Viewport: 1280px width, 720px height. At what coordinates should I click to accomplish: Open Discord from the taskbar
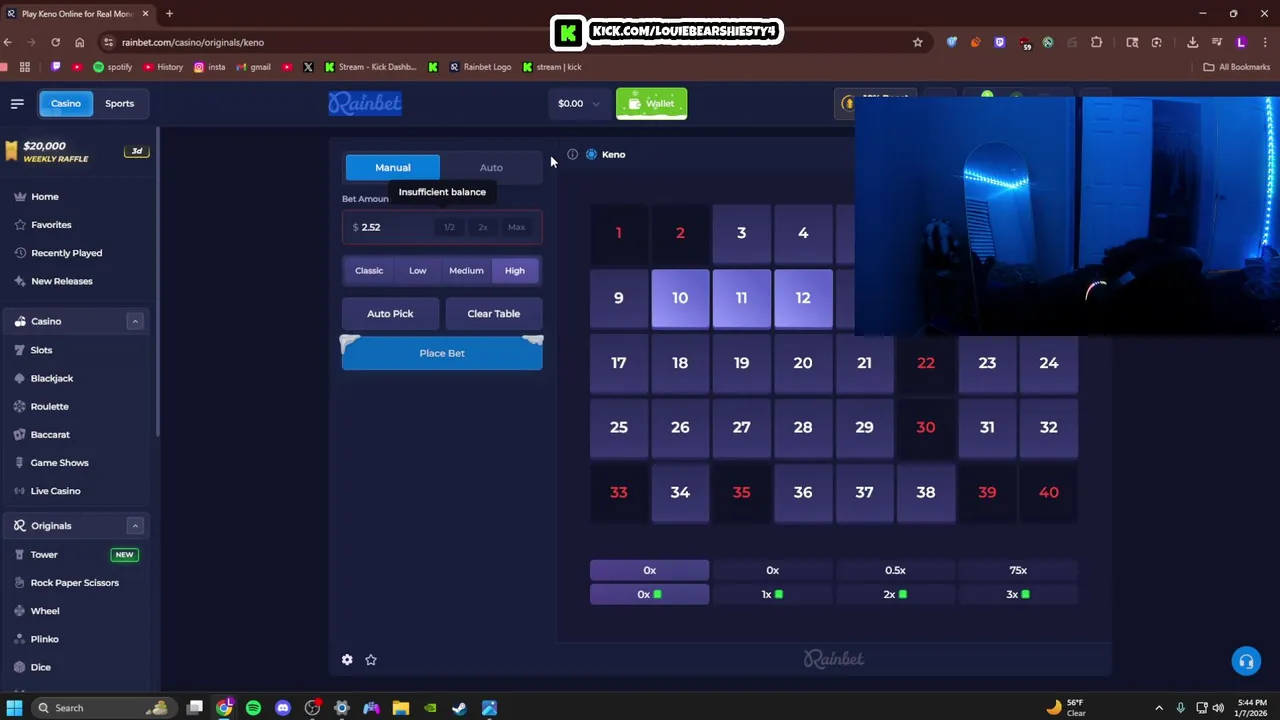pos(283,708)
